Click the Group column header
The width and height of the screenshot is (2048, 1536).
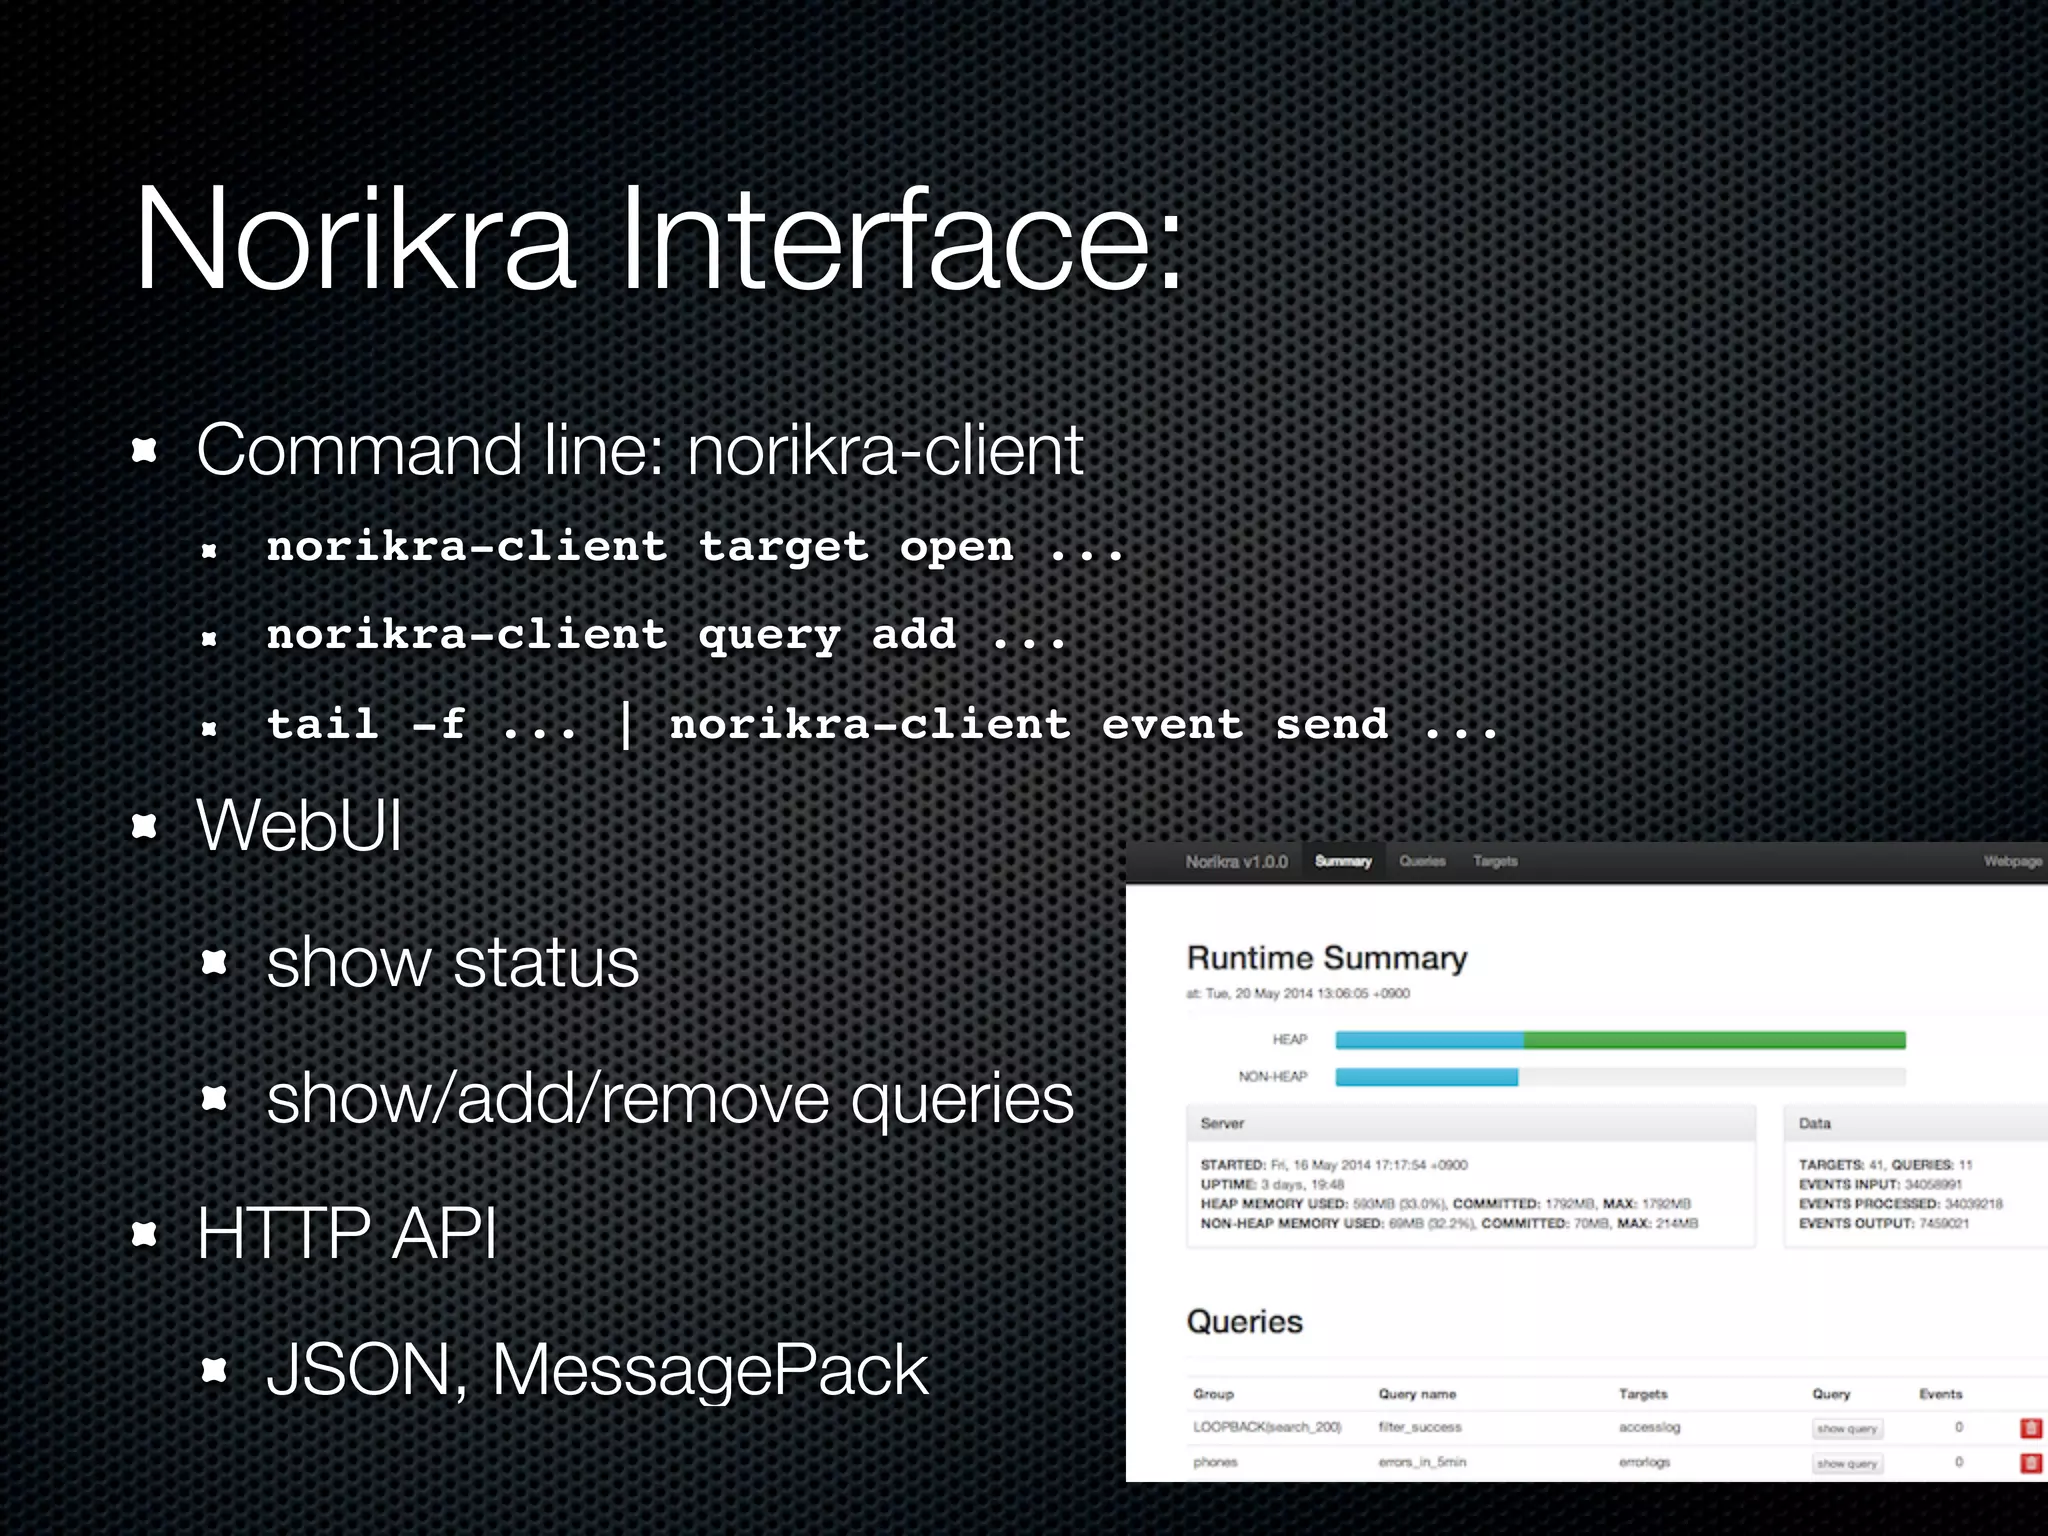point(1213,1394)
